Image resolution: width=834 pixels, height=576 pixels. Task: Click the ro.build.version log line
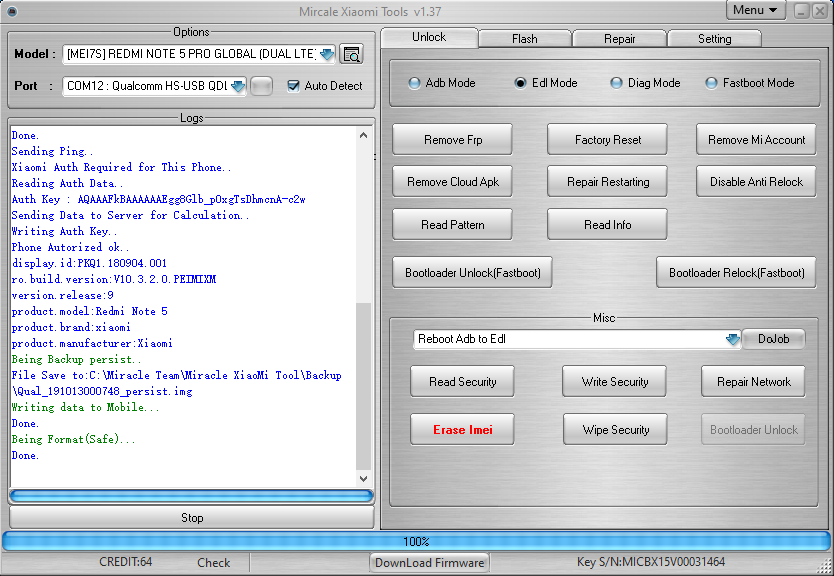click(114, 279)
